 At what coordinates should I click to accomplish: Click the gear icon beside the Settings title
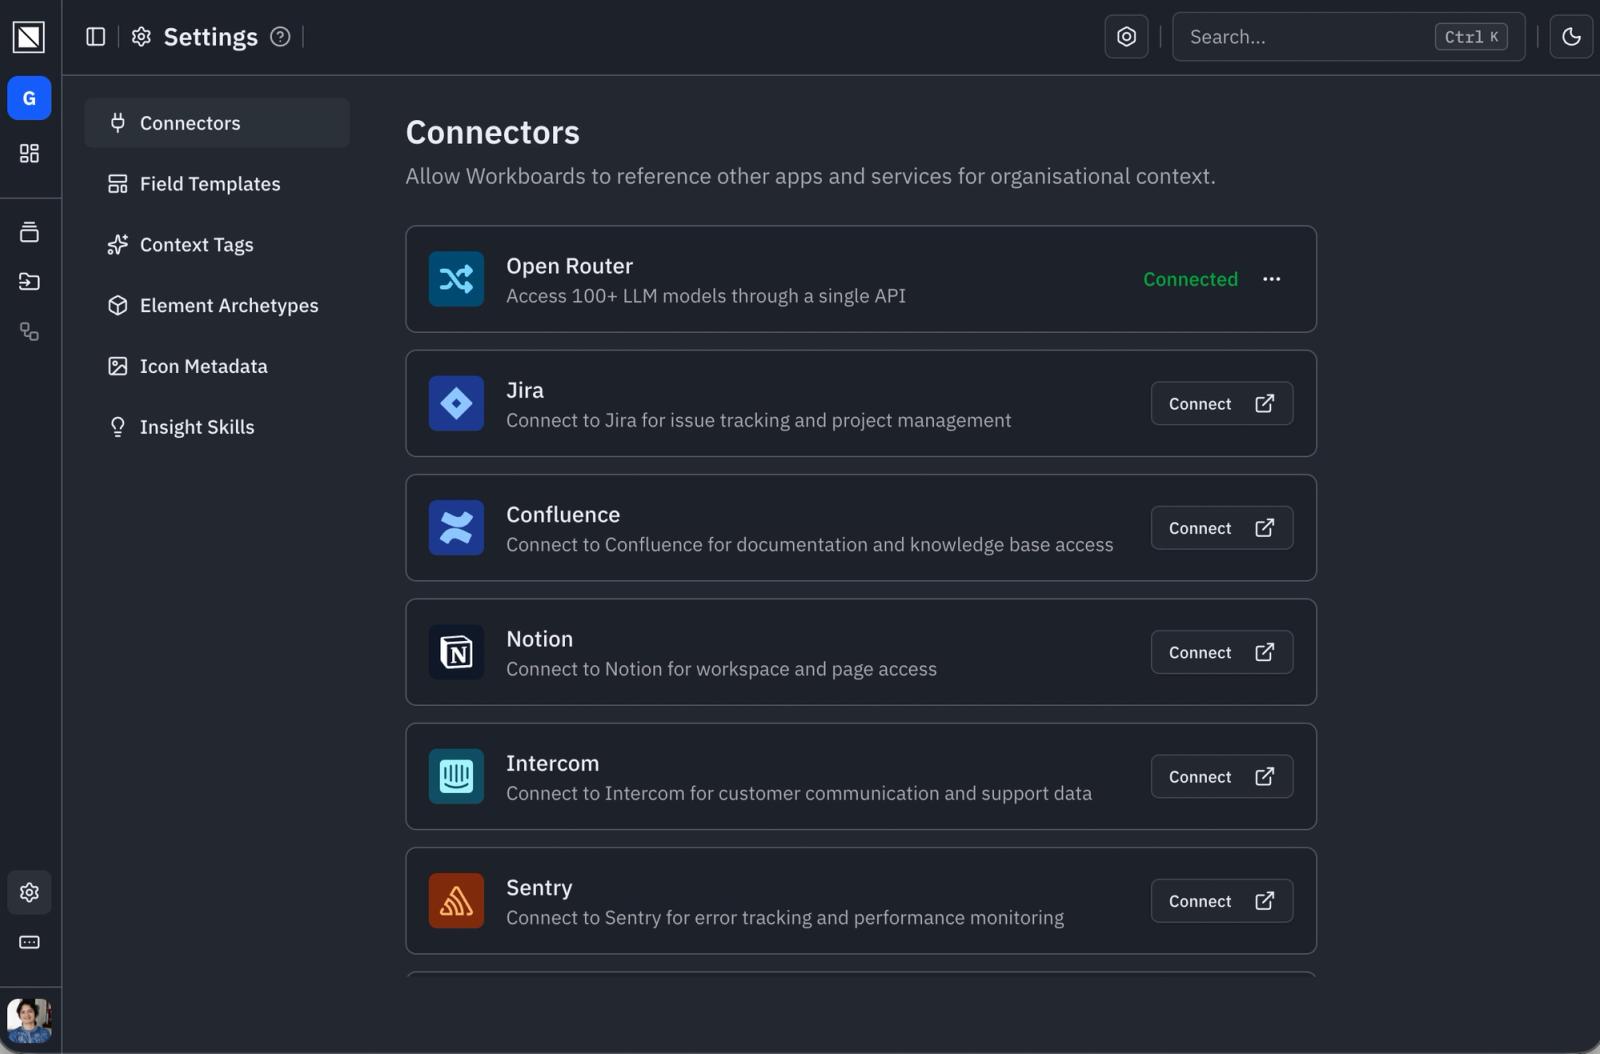coord(141,37)
